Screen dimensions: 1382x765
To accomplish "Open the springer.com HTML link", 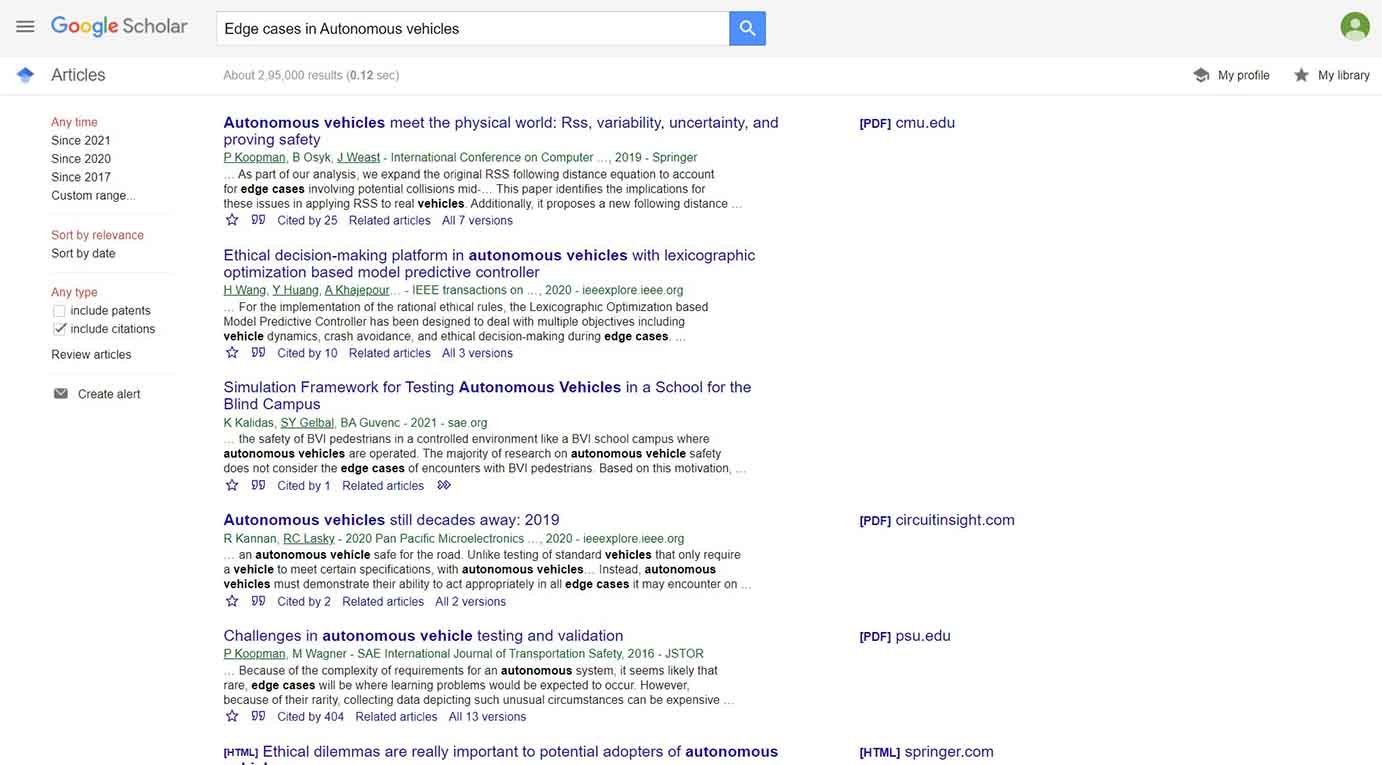I will (926, 752).
